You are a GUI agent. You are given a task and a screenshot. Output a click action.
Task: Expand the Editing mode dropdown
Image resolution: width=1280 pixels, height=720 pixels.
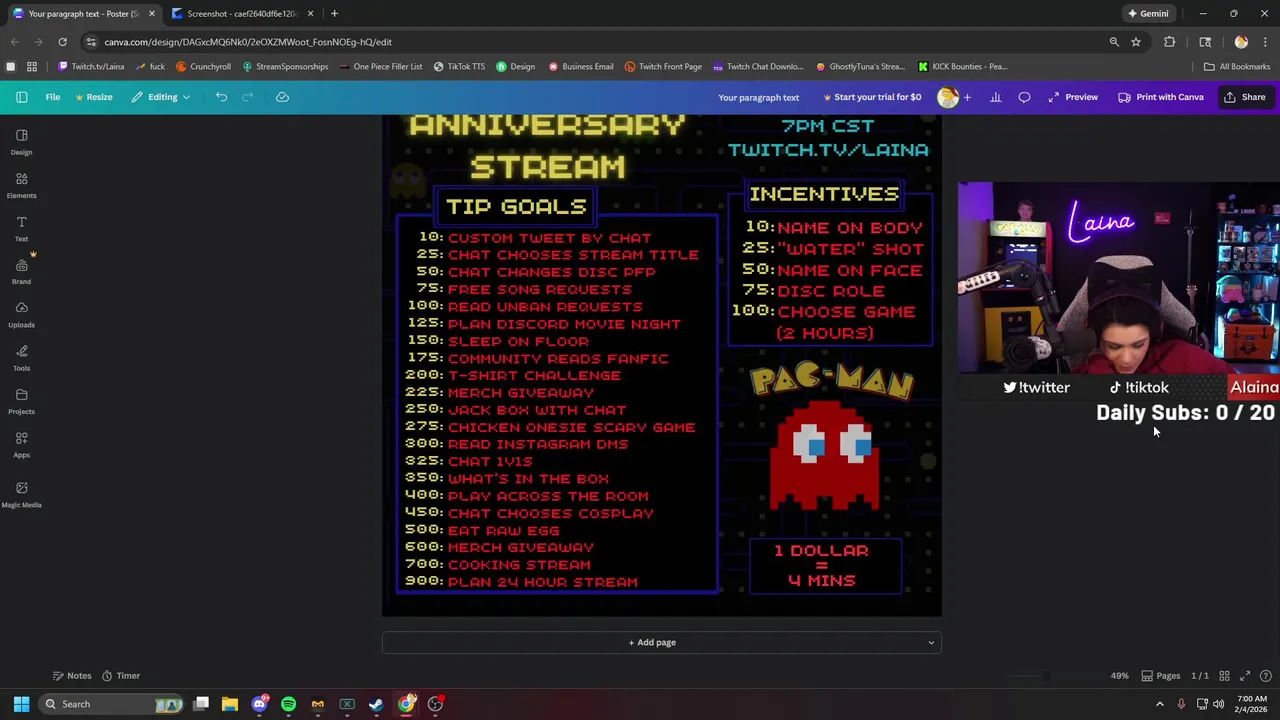(x=160, y=97)
